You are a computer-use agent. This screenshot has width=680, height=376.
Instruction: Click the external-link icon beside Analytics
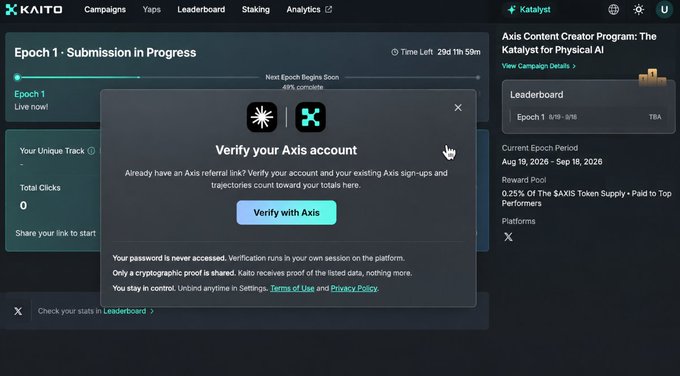tap(329, 10)
